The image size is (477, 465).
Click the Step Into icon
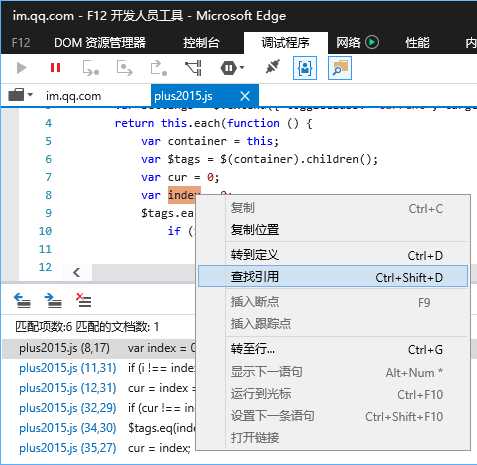[x=91, y=68]
